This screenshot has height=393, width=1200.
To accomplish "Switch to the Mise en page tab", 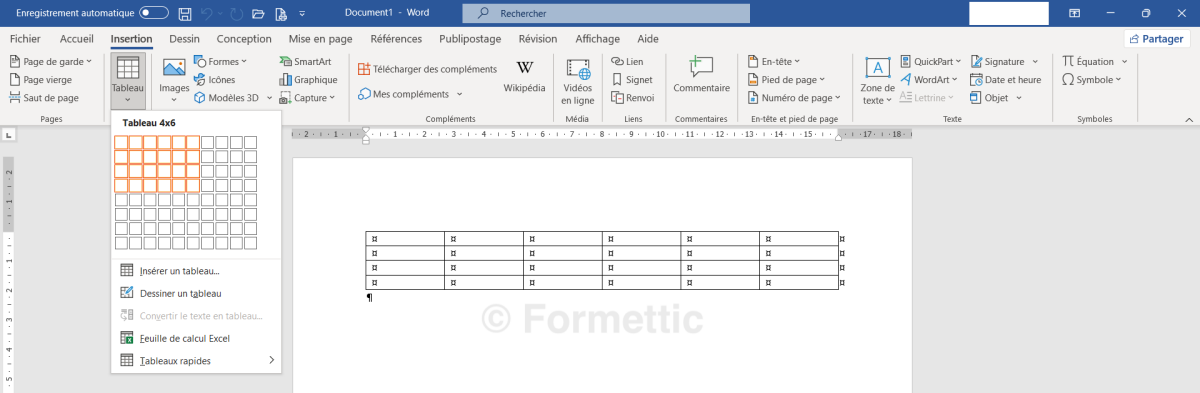I will coord(320,39).
